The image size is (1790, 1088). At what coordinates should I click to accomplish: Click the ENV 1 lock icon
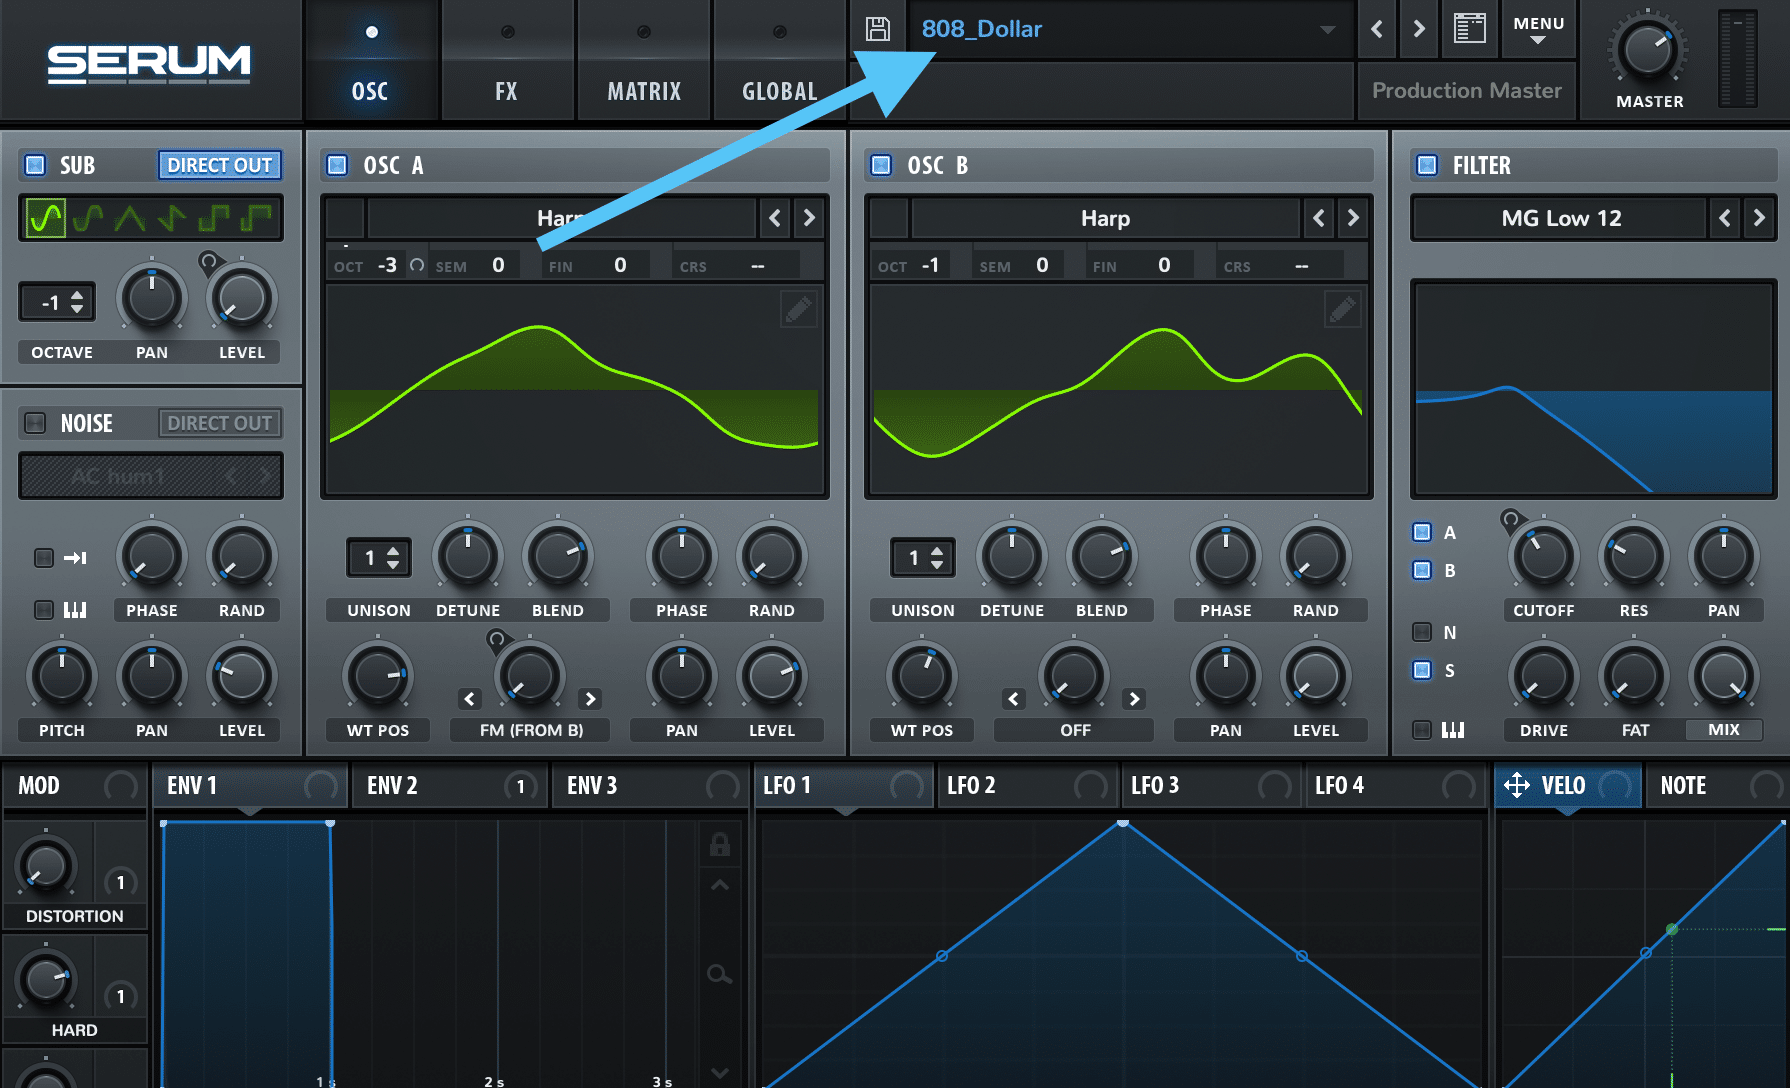pos(719,845)
